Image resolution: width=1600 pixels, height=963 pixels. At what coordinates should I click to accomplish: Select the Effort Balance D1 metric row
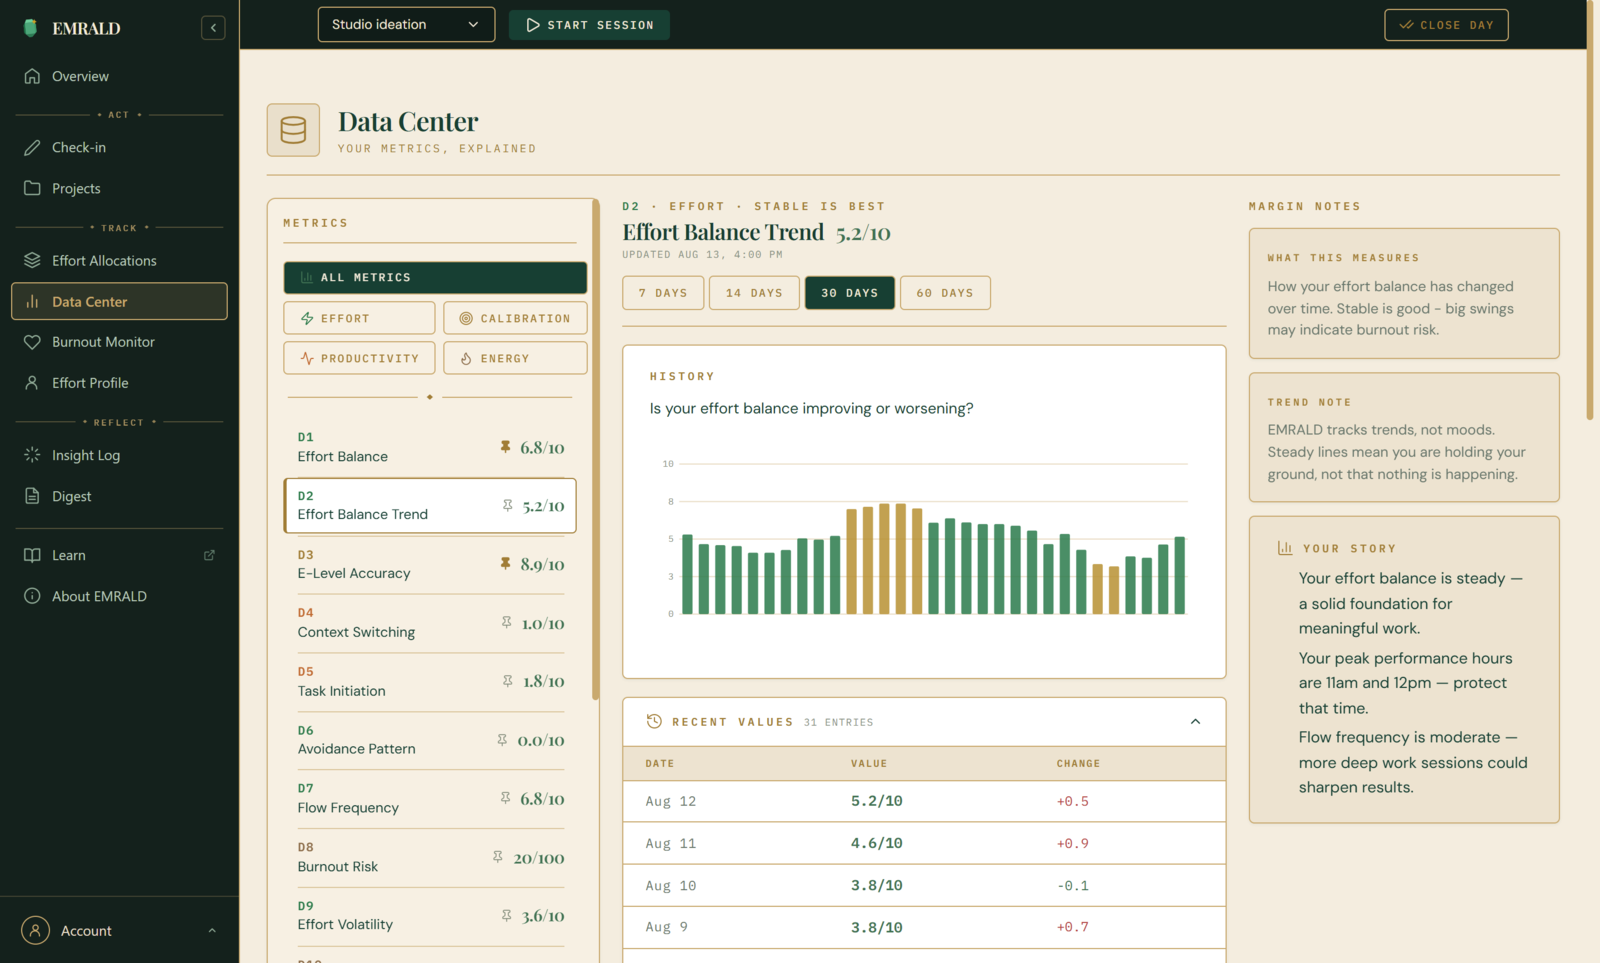[x=430, y=447]
